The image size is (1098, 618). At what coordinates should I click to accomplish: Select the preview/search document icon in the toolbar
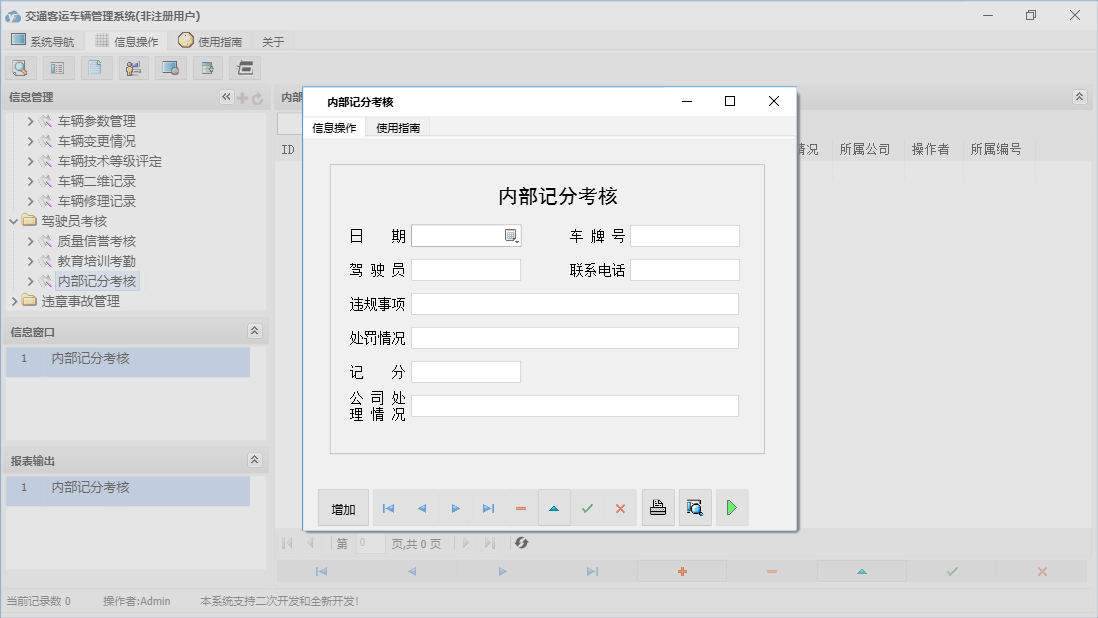tap(21, 67)
